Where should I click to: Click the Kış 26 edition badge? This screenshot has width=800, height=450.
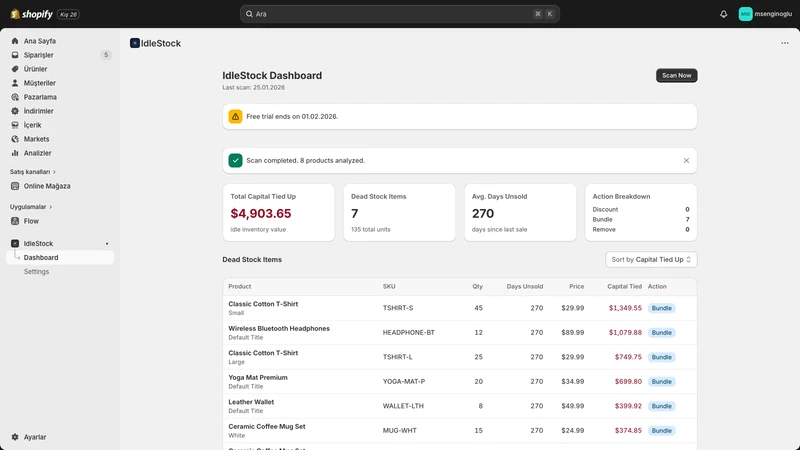(68, 14)
